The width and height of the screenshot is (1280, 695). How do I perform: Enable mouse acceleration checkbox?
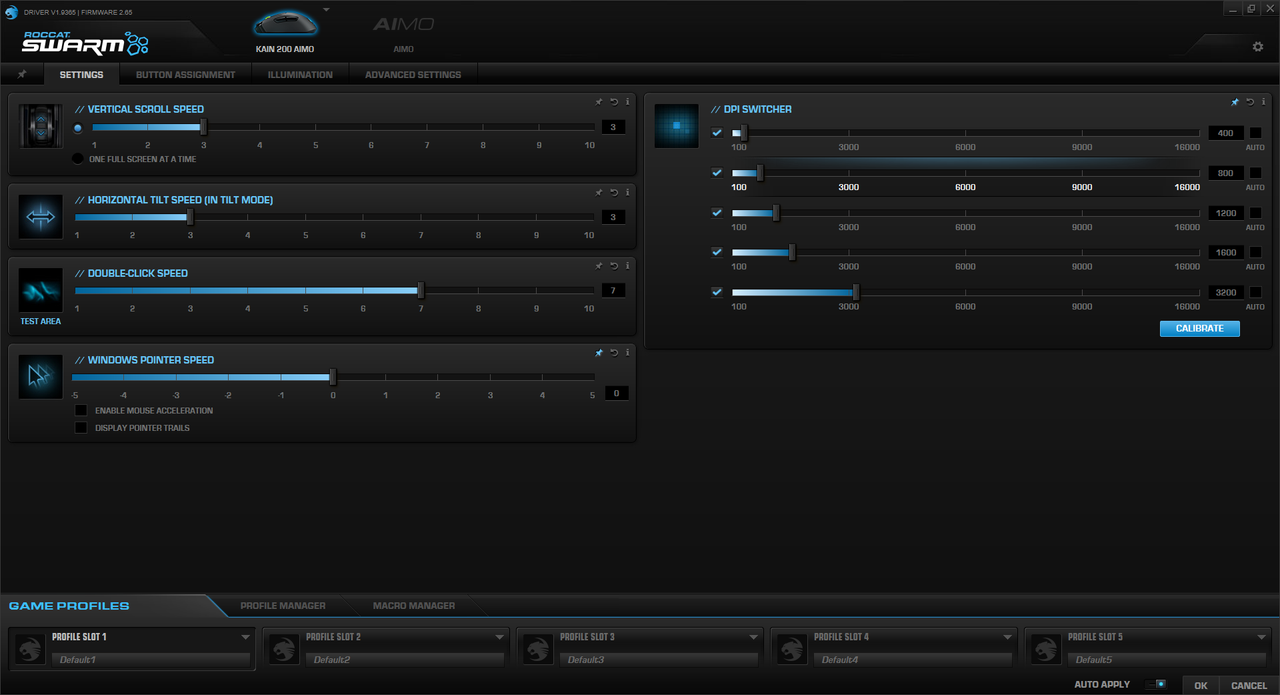[x=81, y=410]
